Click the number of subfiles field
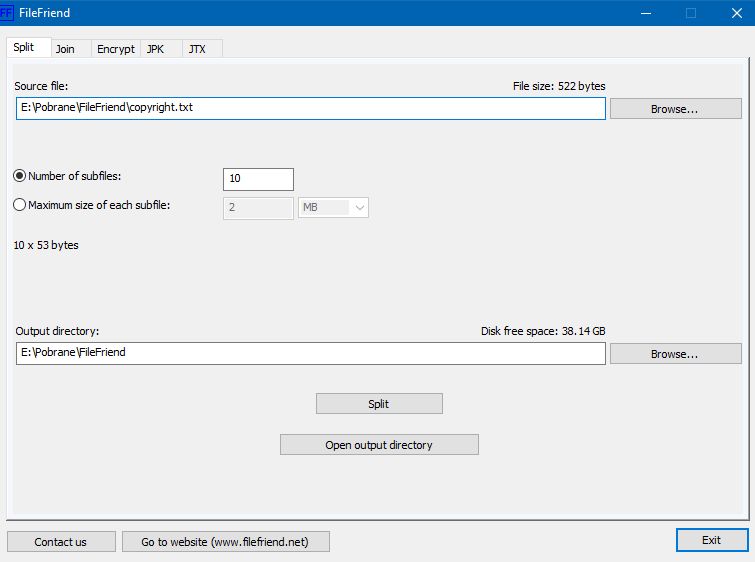This screenshot has width=755, height=562. pyautogui.click(x=258, y=179)
